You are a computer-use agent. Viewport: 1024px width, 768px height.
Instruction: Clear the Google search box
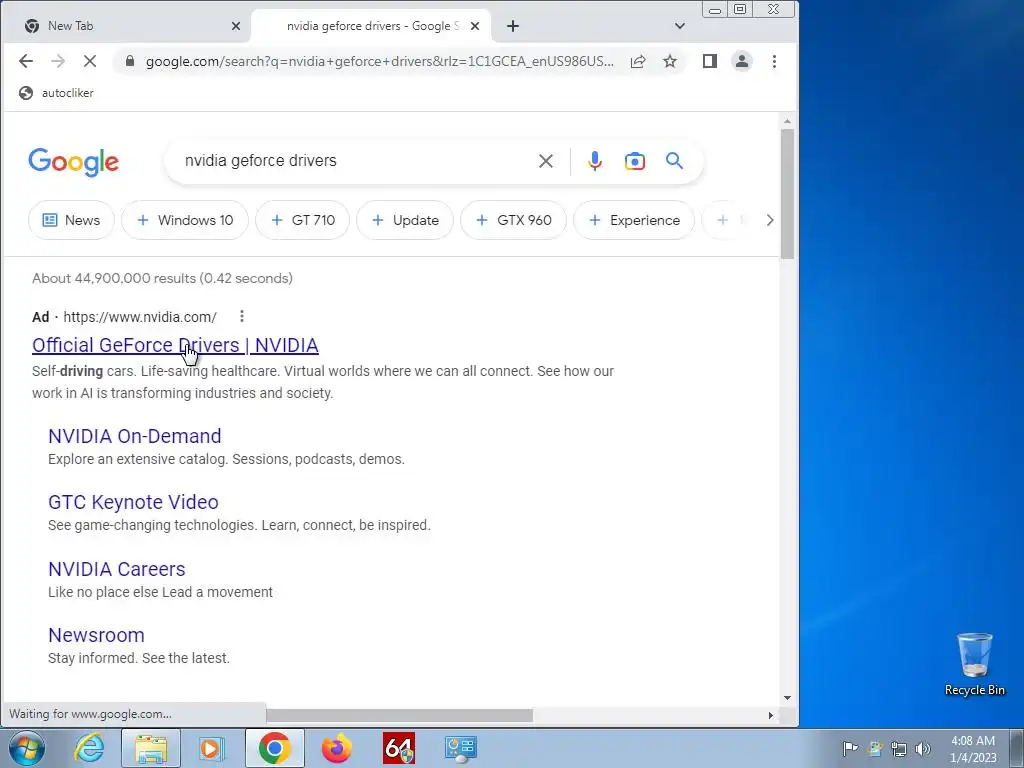point(546,161)
